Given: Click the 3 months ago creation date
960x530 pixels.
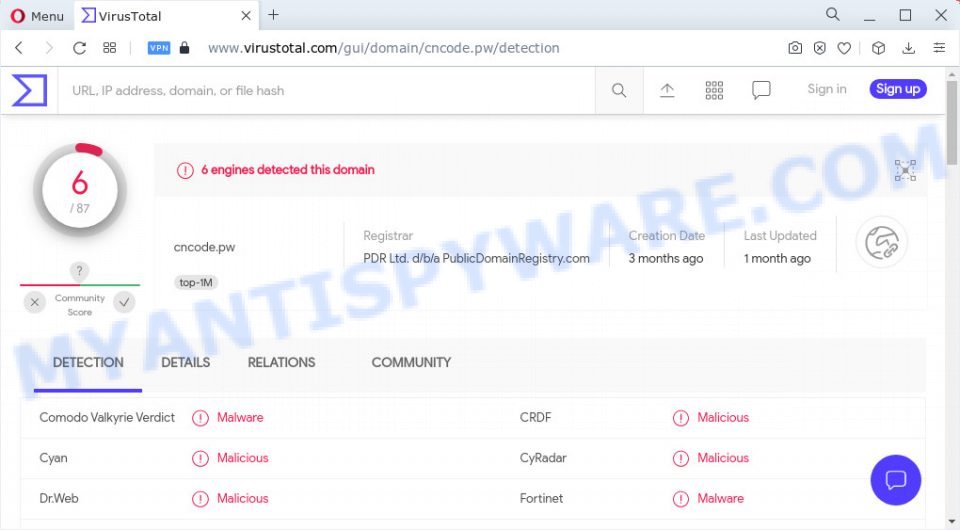Looking at the screenshot, I should tap(666, 258).
